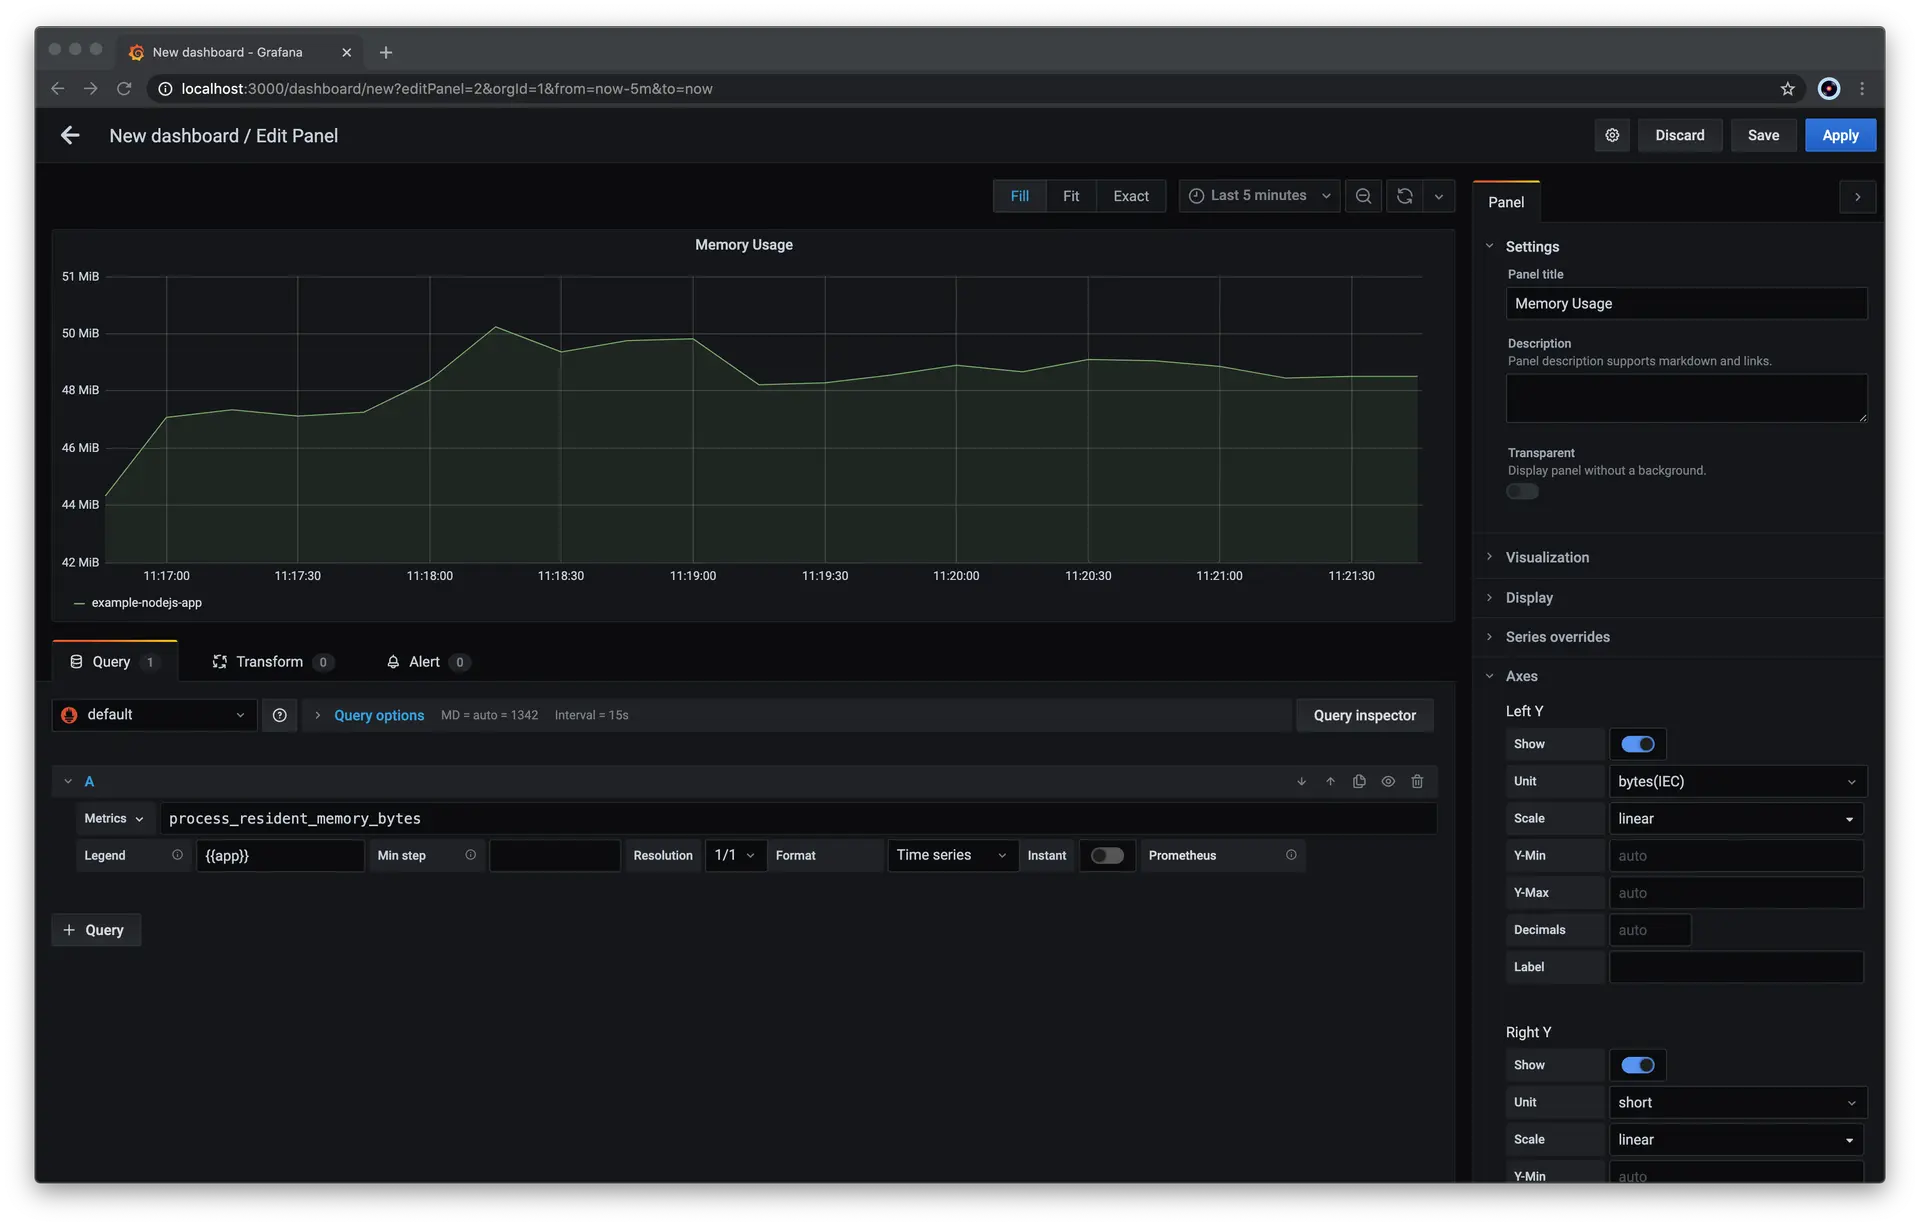Viewport: 1920px width, 1226px height.
Task: Open data source help icon next to default
Action: [280, 715]
